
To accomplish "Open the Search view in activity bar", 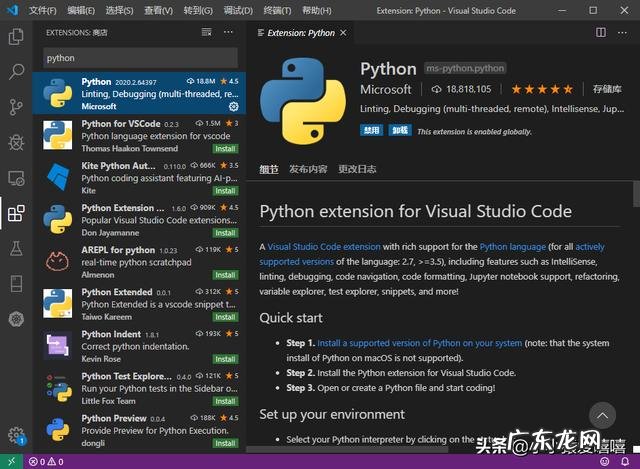I will point(16,71).
